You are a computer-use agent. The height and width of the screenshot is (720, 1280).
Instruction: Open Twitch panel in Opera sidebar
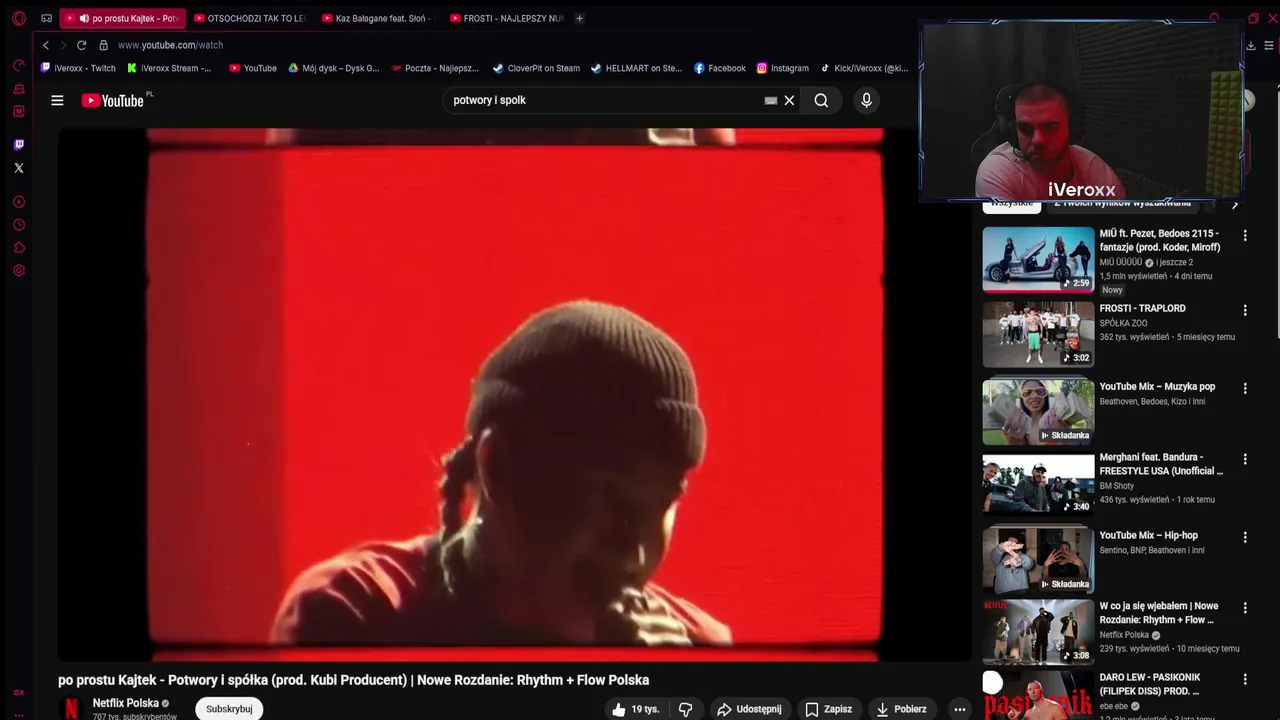[18, 145]
